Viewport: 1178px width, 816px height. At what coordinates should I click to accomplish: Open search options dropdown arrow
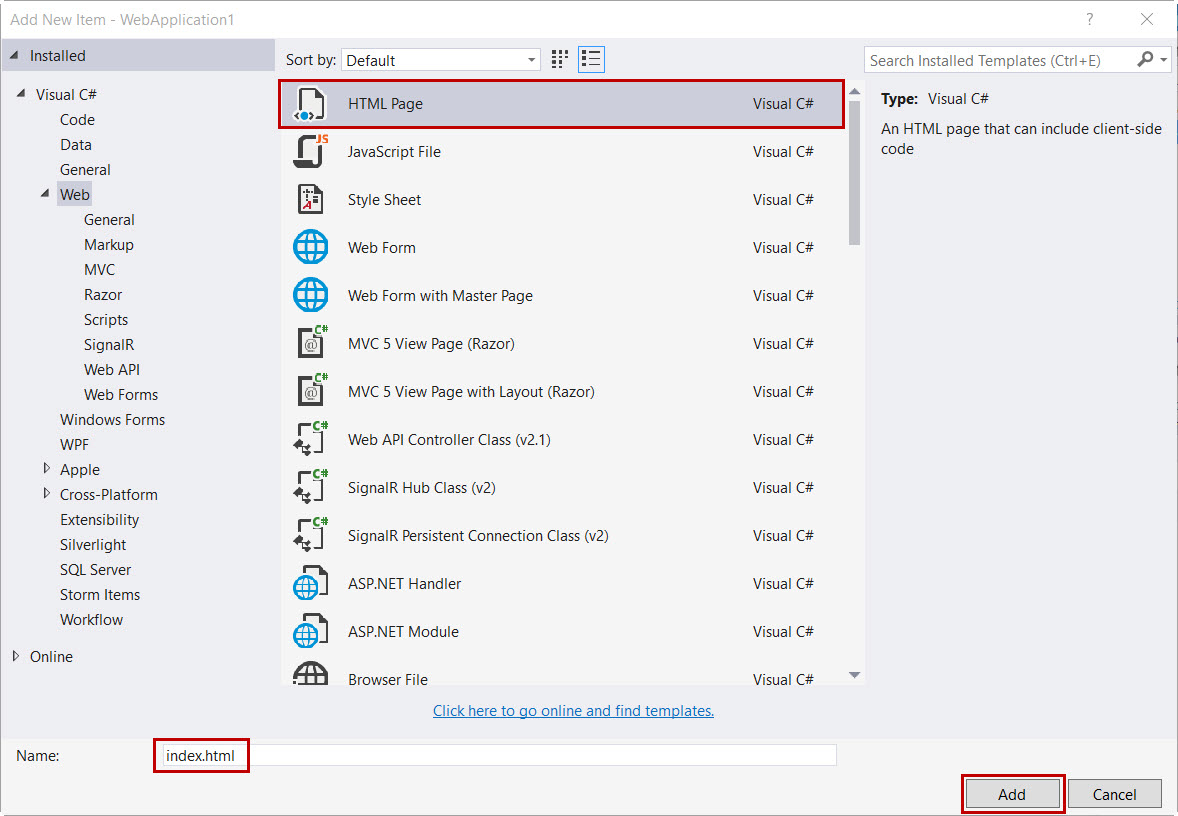tap(1164, 59)
